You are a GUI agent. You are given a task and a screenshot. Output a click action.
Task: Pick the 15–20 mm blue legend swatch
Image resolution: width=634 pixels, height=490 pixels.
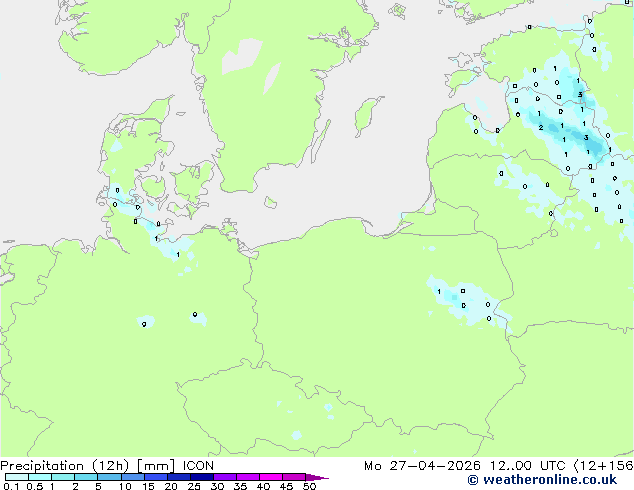tap(156, 477)
